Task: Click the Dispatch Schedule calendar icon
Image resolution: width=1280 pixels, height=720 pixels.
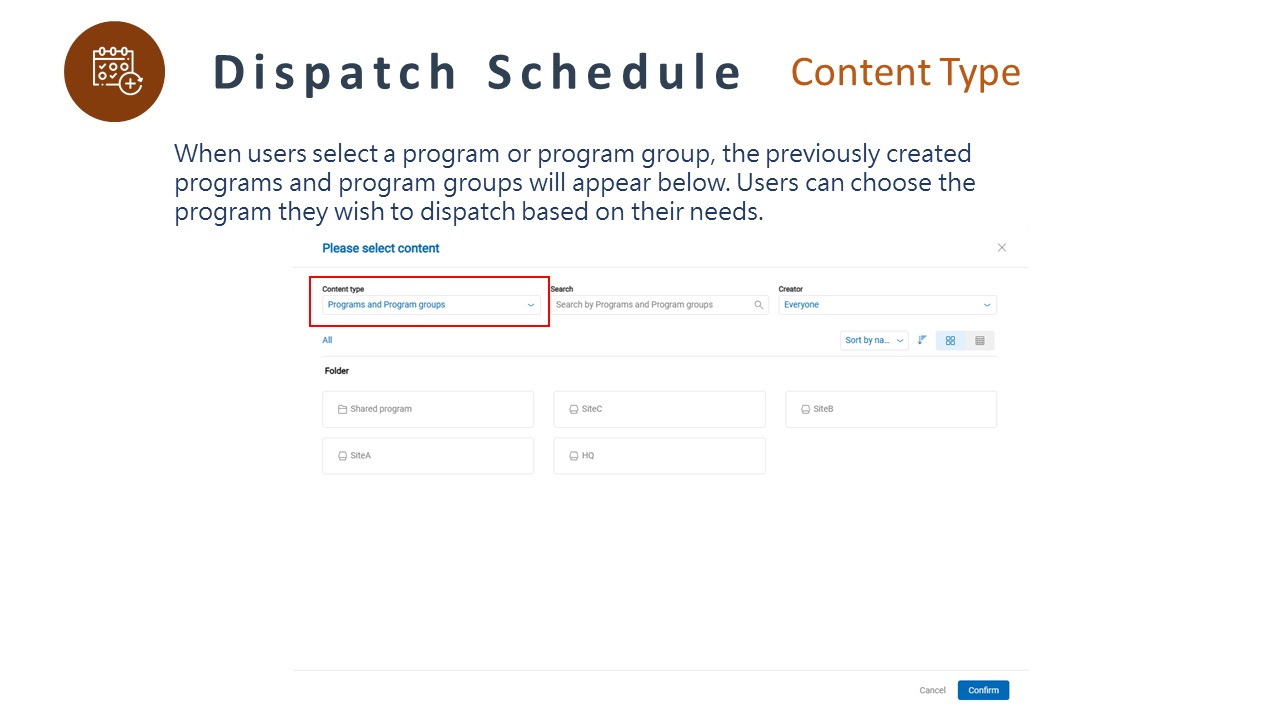Action: [115, 71]
